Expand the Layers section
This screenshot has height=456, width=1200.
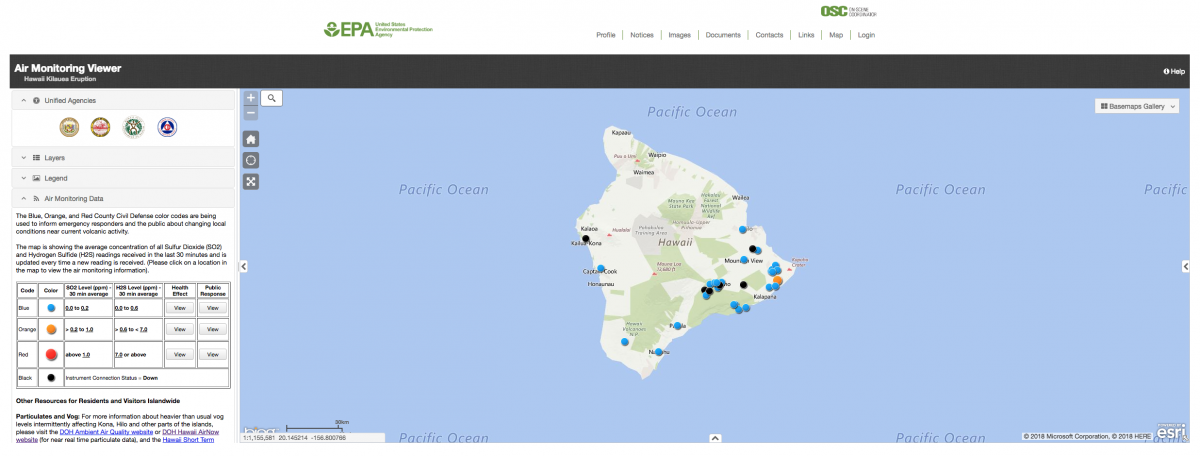[x=55, y=157]
